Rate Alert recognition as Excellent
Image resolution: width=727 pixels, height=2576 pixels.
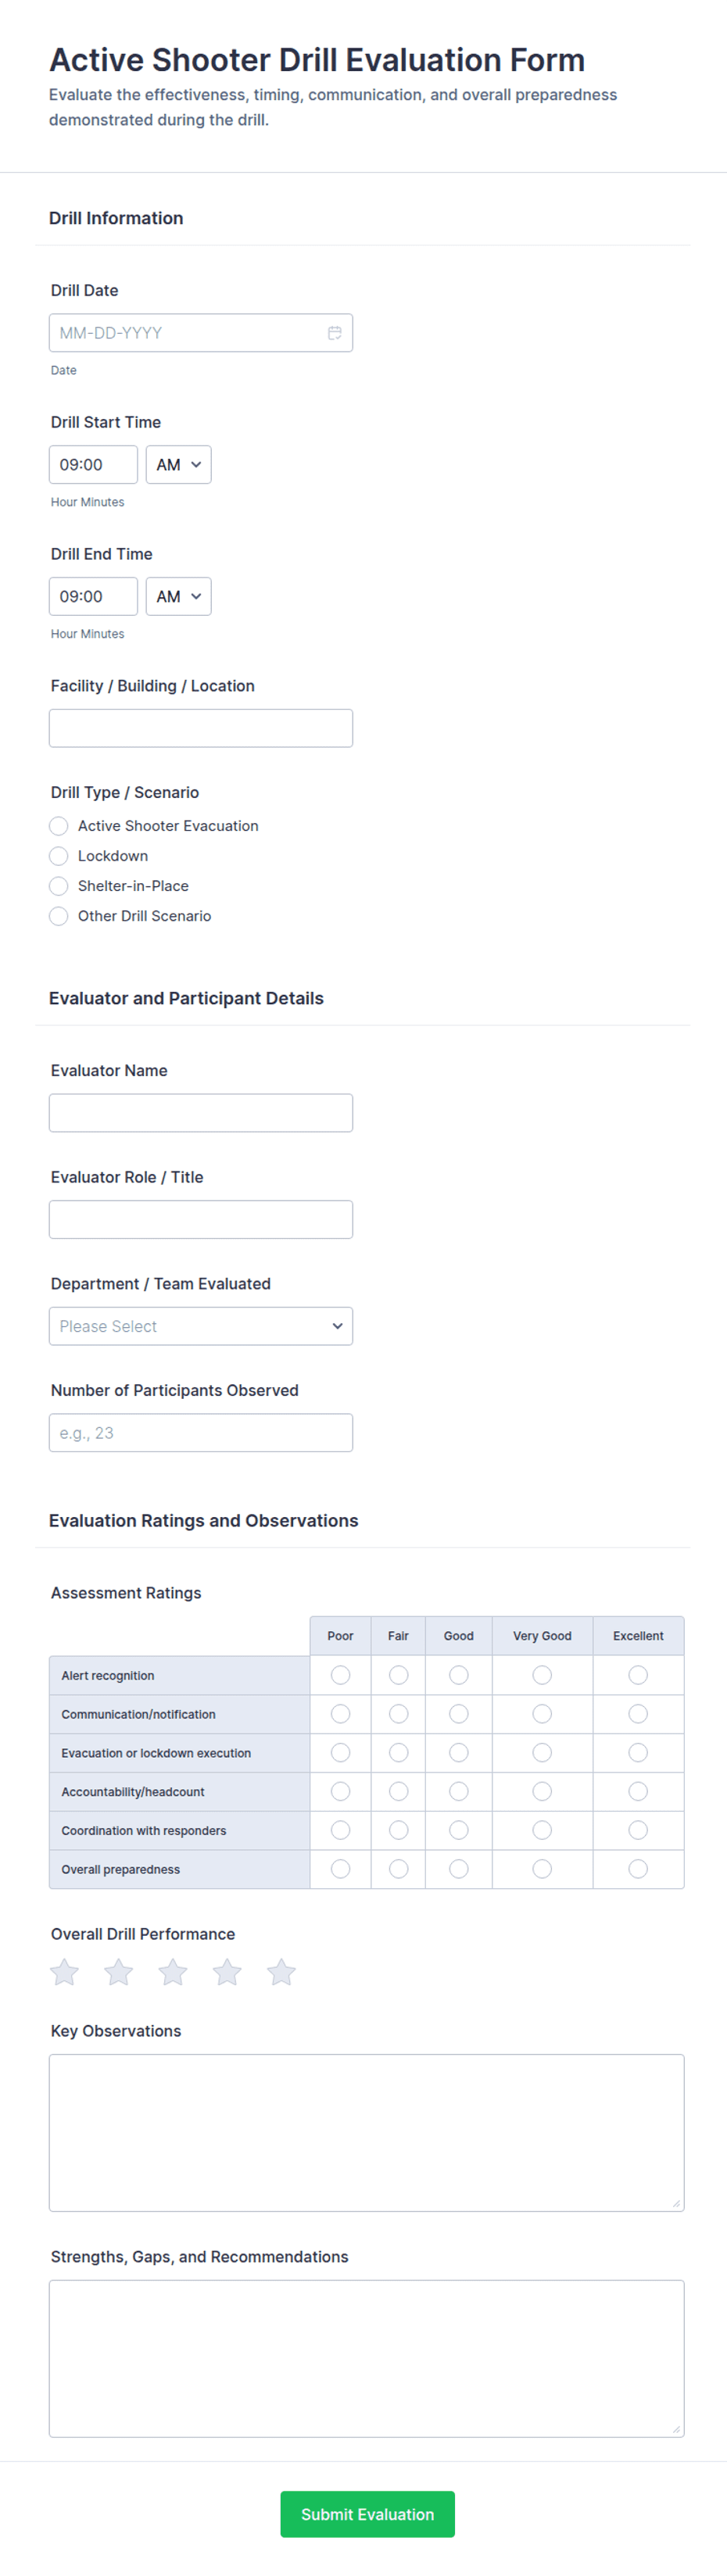638,1675
